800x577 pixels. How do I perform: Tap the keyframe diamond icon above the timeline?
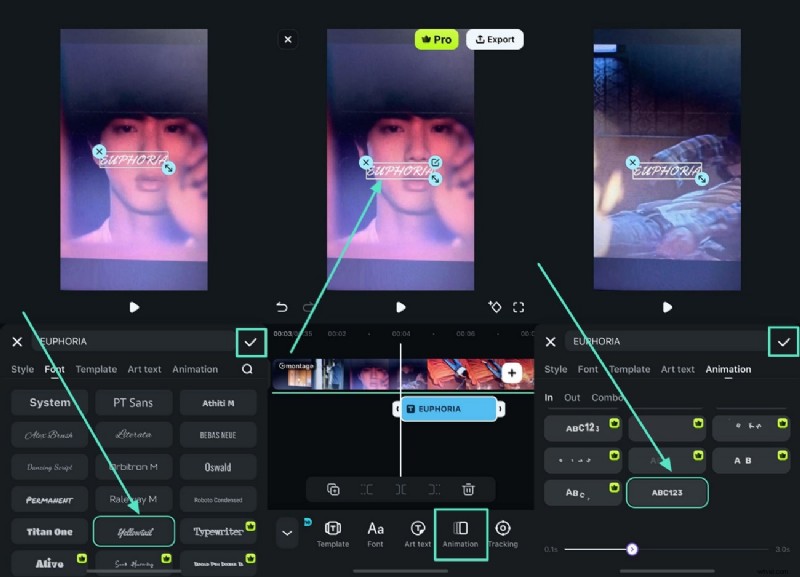click(x=494, y=308)
